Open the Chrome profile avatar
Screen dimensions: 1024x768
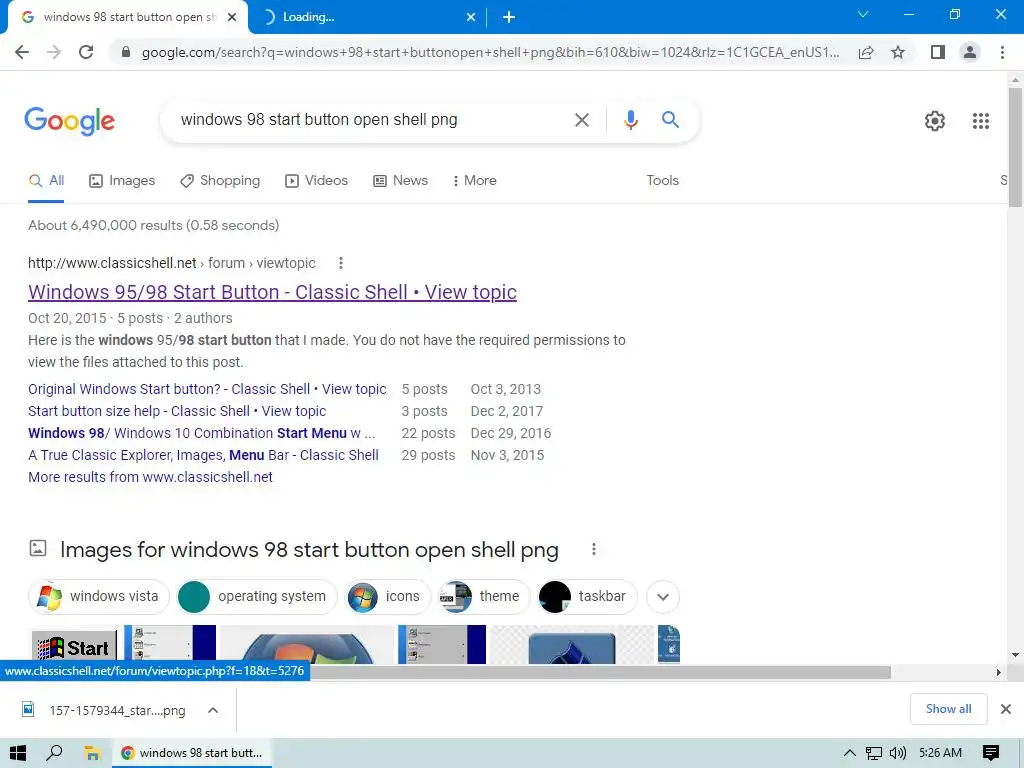pos(970,52)
